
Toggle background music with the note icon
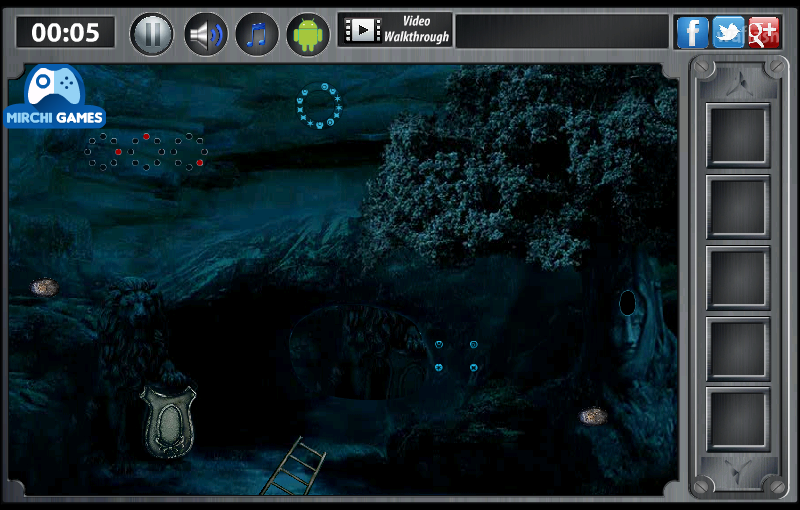pyautogui.click(x=257, y=34)
